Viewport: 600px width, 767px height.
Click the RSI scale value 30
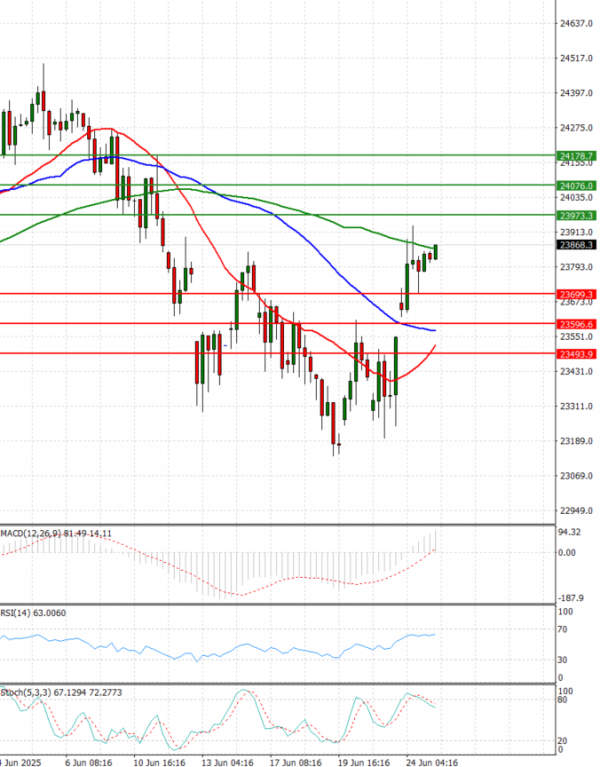point(563,660)
